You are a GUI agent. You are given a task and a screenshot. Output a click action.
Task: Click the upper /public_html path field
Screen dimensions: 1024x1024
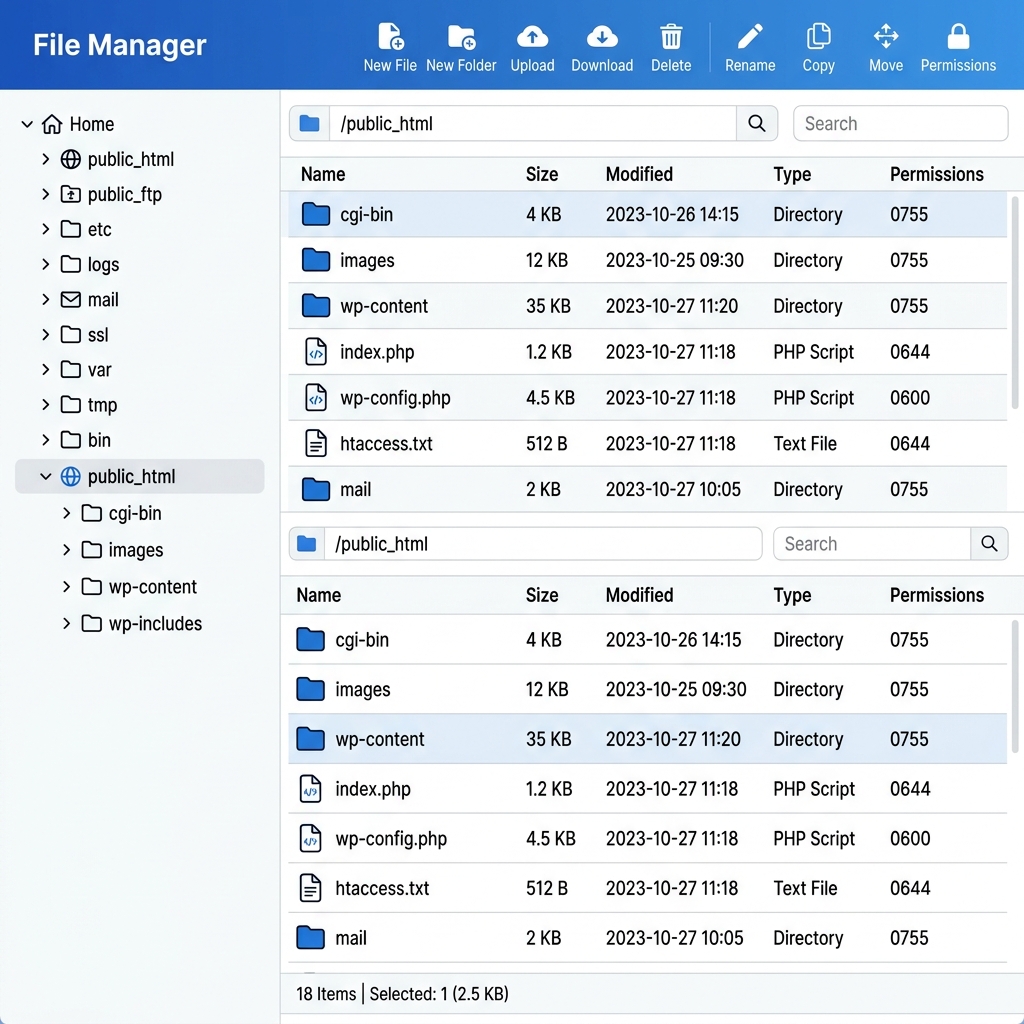click(x=533, y=123)
